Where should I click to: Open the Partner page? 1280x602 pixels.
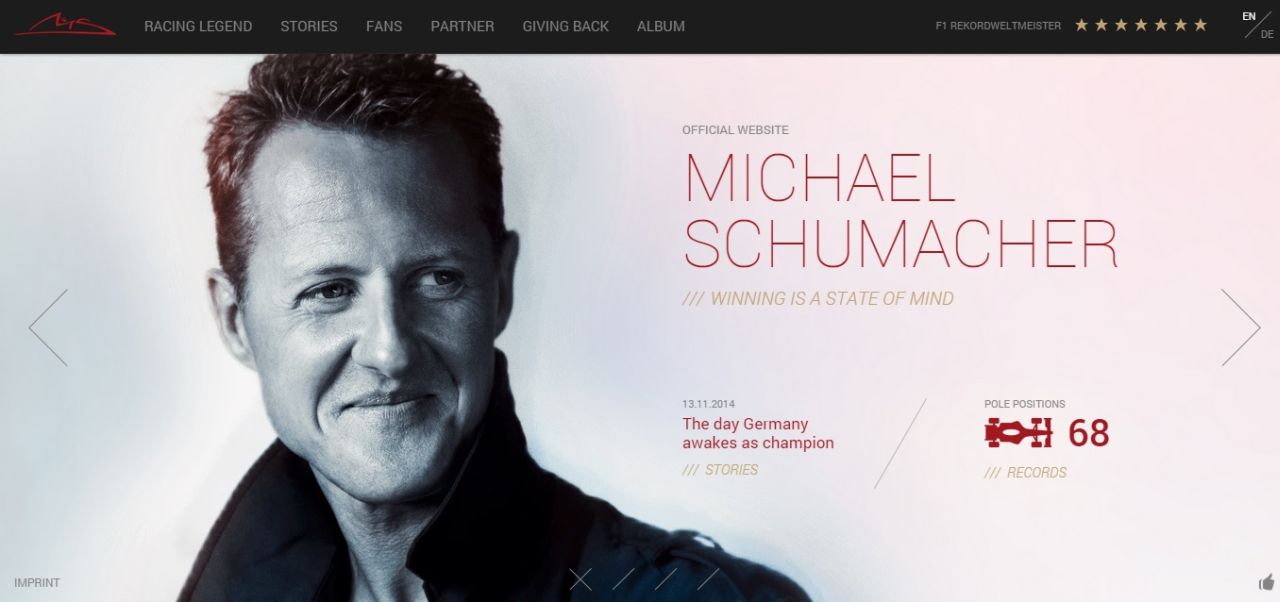462,26
